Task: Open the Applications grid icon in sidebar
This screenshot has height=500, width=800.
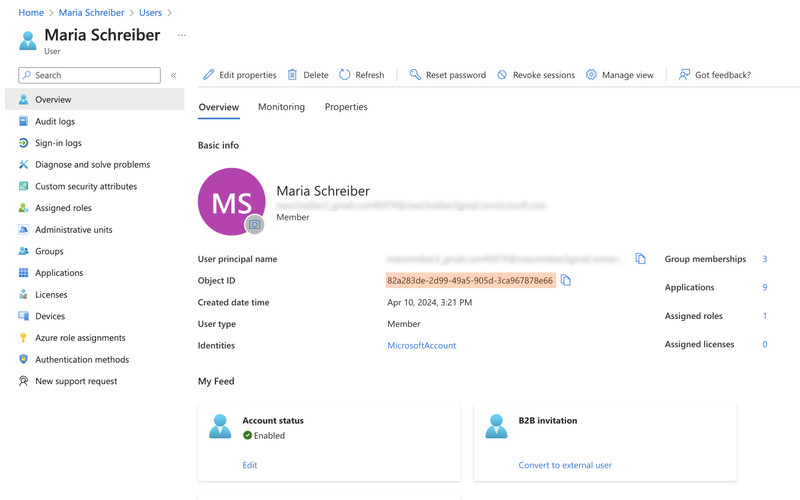Action: click(23, 272)
